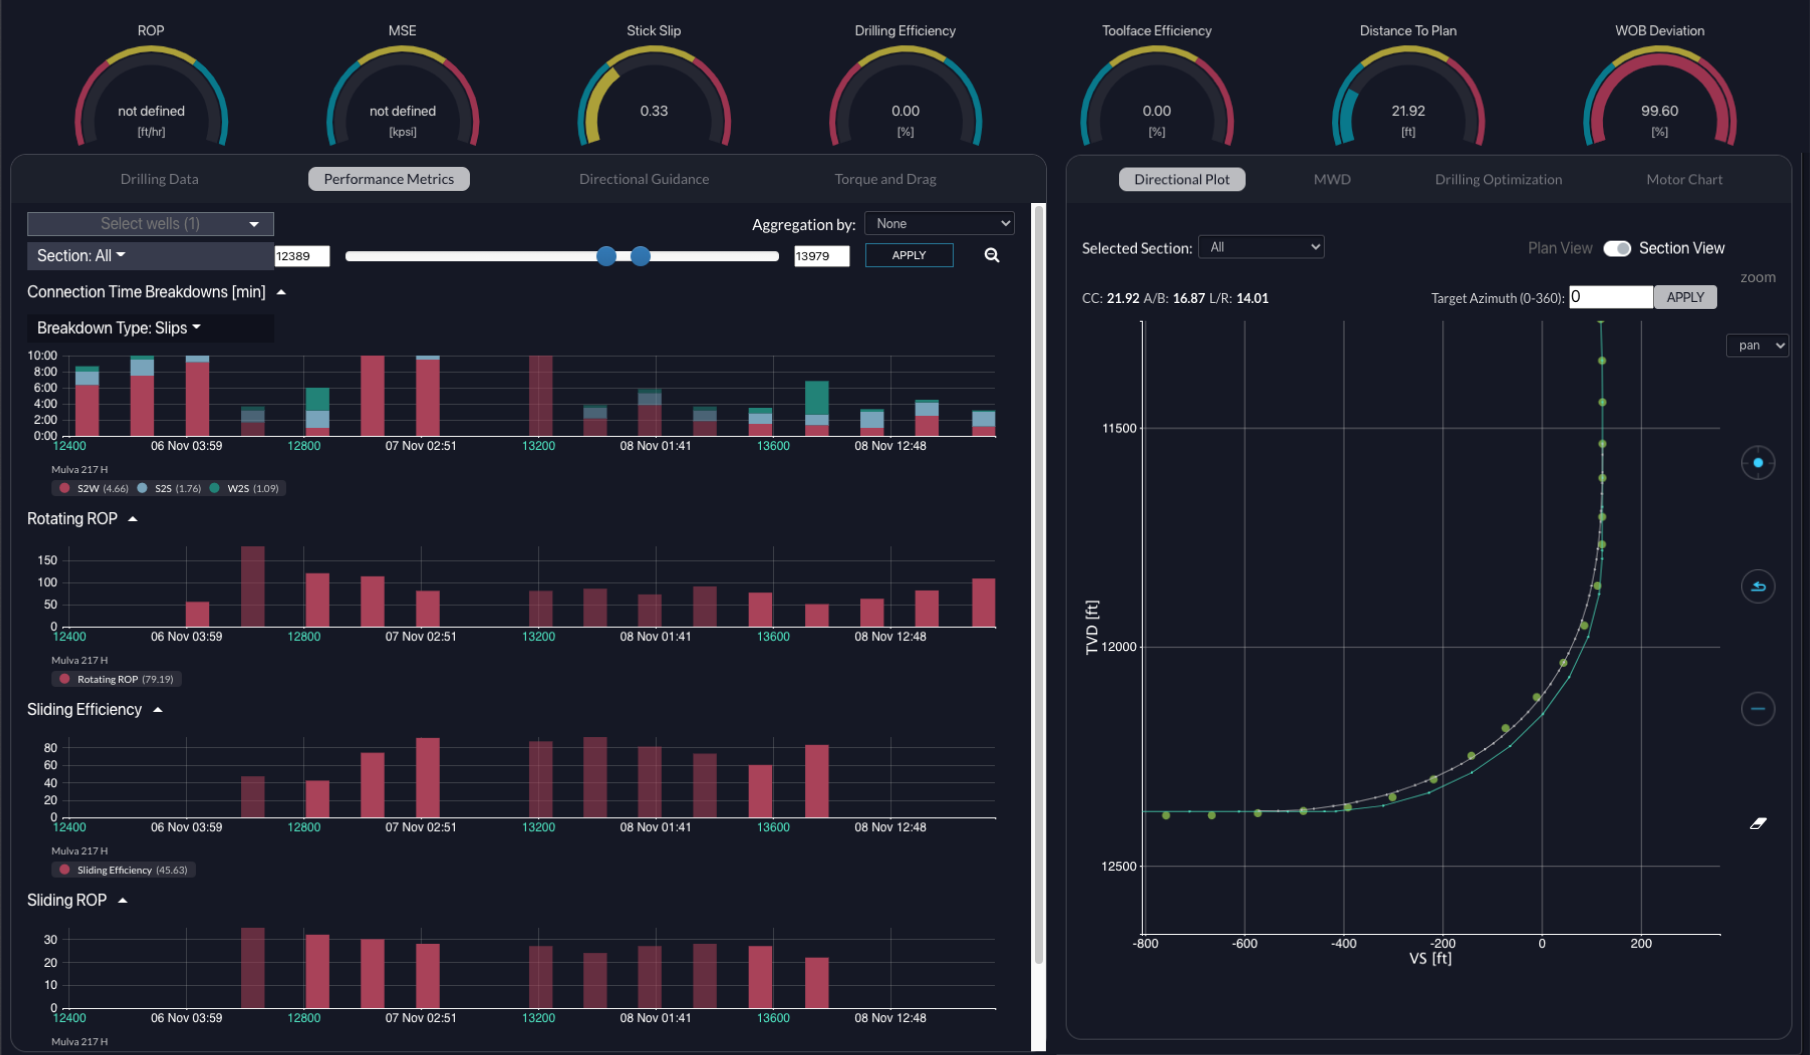
Task: Click the left depth range slider handle
Action: click(x=606, y=256)
